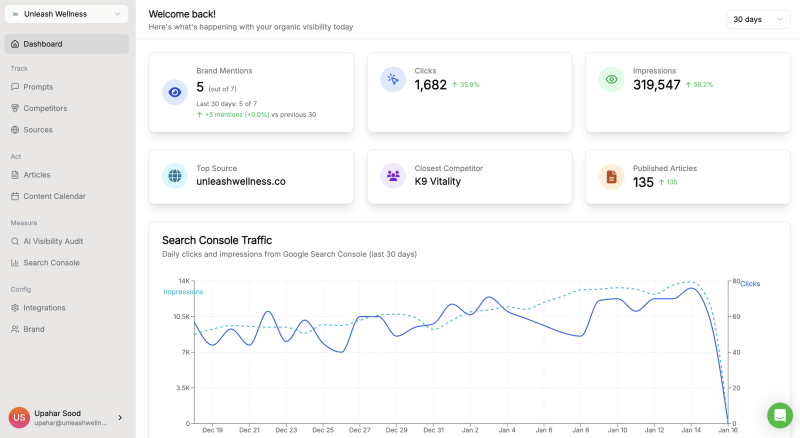Open the green chat support widget
800x438 pixels.
point(779,415)
